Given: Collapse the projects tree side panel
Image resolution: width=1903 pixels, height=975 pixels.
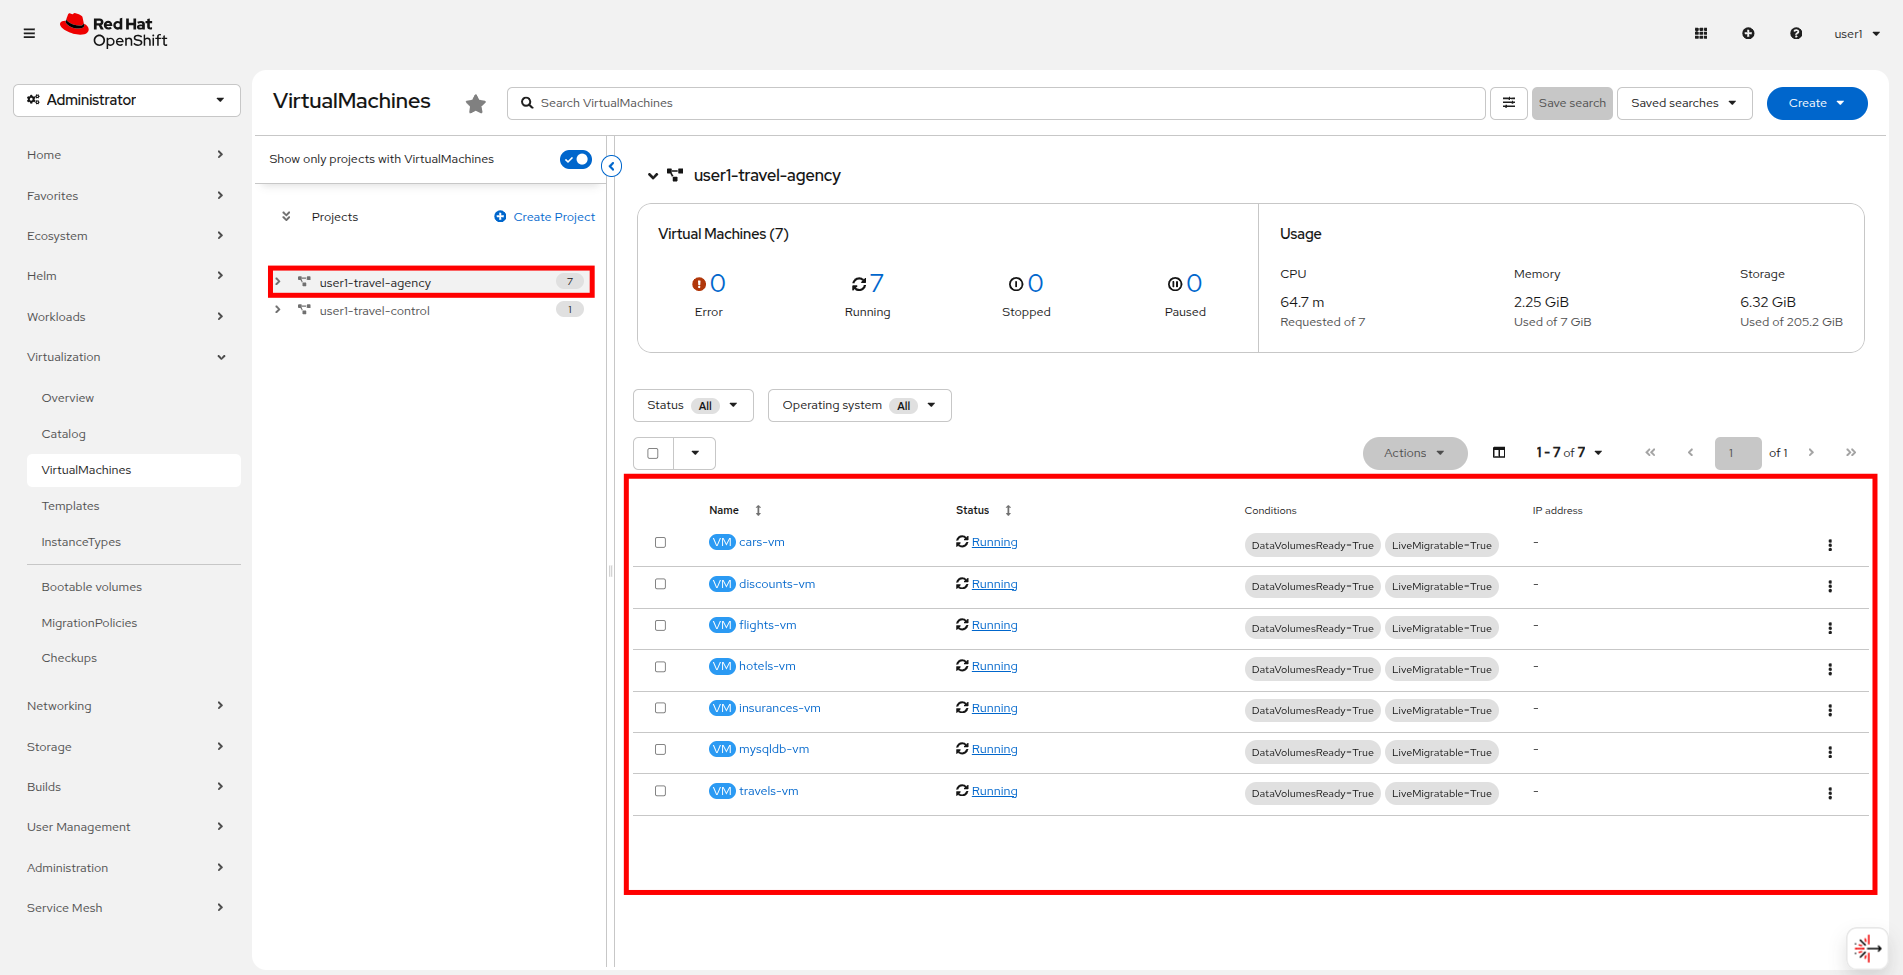Looking at the screenshot, I should [612, 166].
